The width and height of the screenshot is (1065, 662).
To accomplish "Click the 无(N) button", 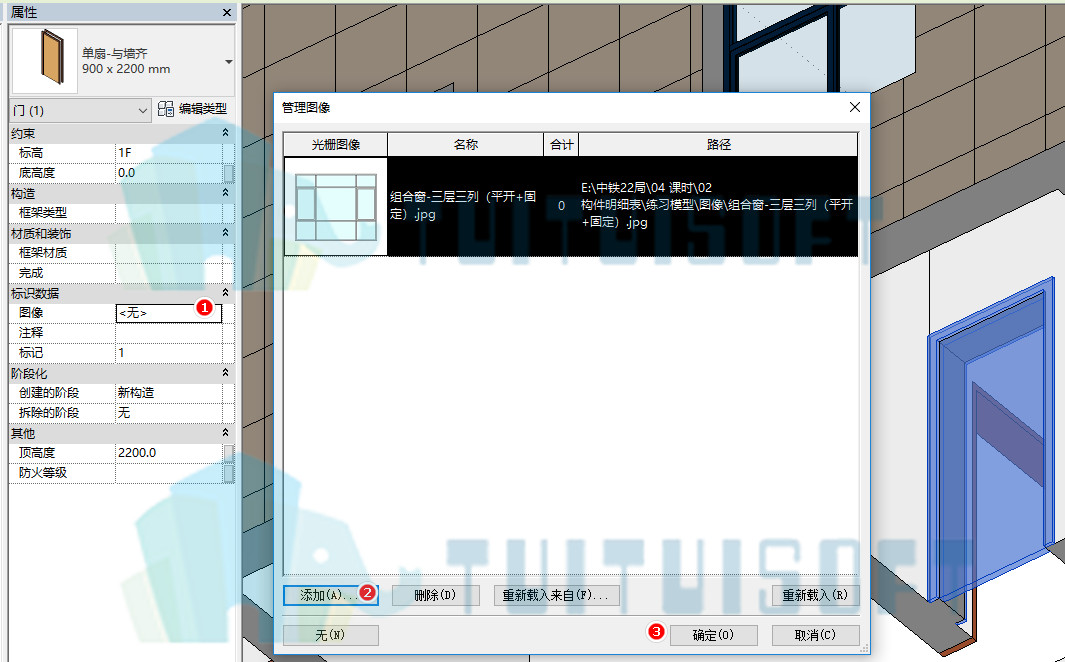I will [331, 636].
